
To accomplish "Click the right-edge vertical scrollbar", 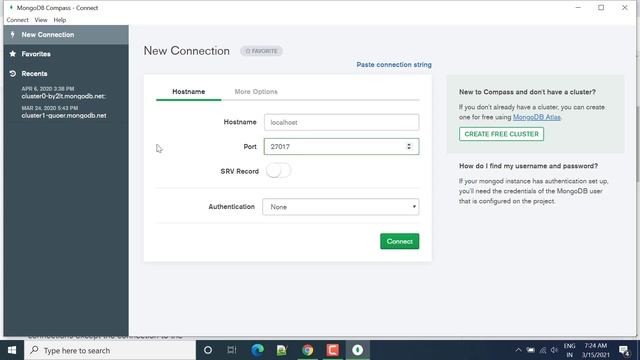I will pyautogui.click(x=638, y=143).
